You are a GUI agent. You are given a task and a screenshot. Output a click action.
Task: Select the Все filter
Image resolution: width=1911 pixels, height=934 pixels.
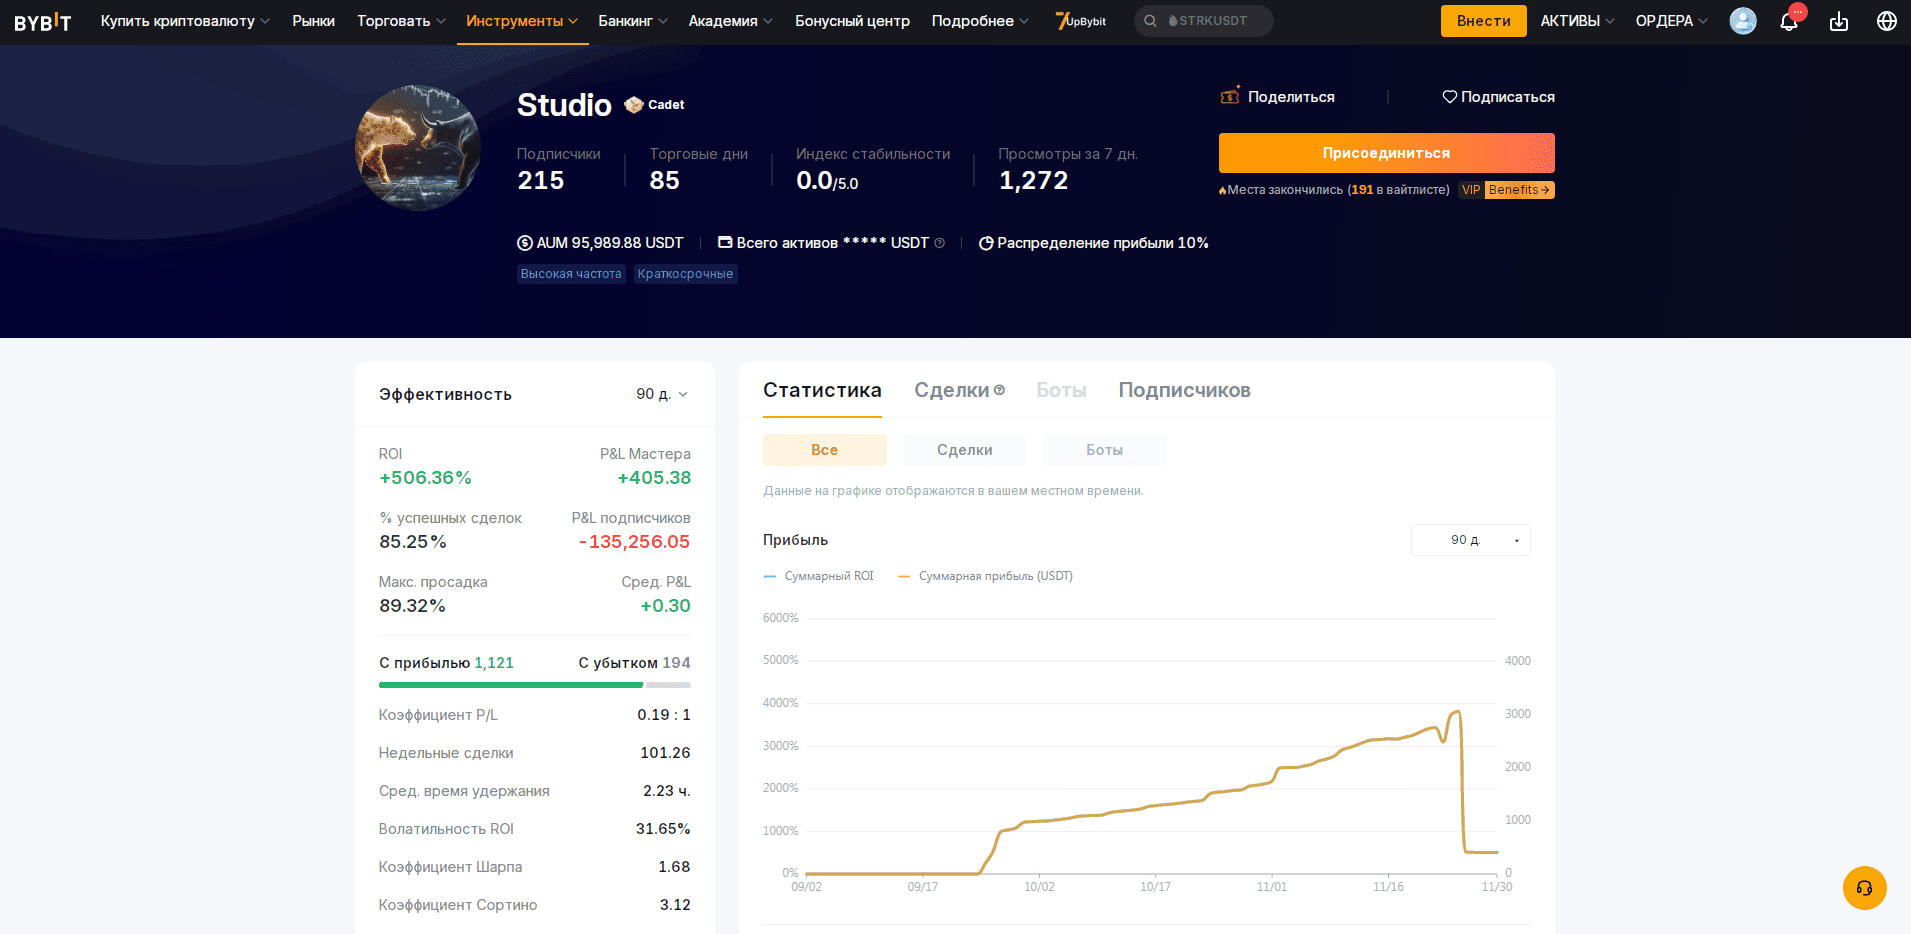click(824, 450)
